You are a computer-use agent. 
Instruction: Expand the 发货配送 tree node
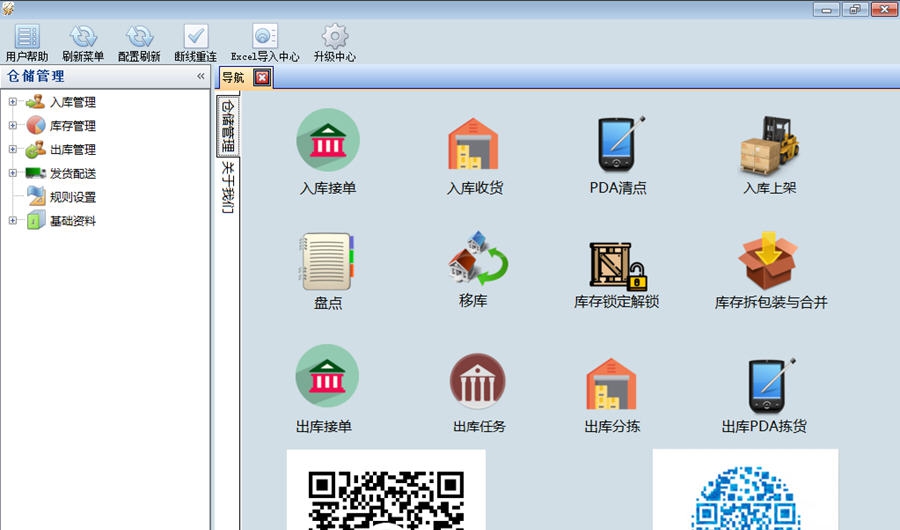[x=13, y=173]
